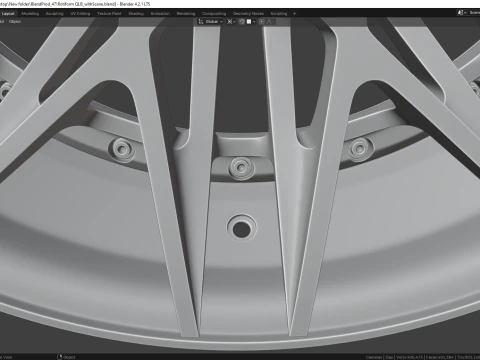Open the Sculpting workspace tab
This screenshot has width=480, height=360.
tap(54, 14)
